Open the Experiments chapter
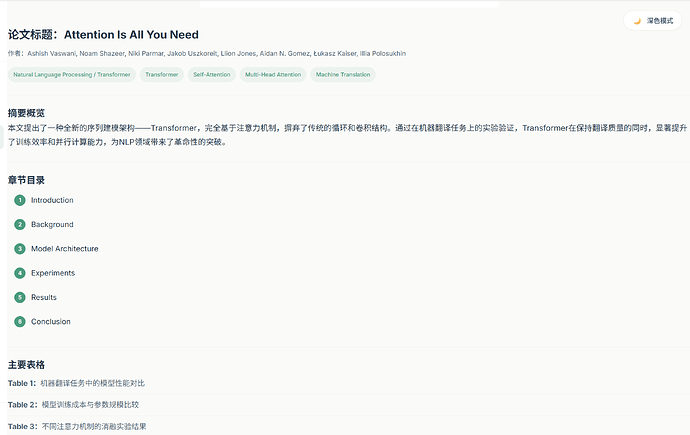The image size is (690, 435). pyautogui.click(x=53, y=273)
